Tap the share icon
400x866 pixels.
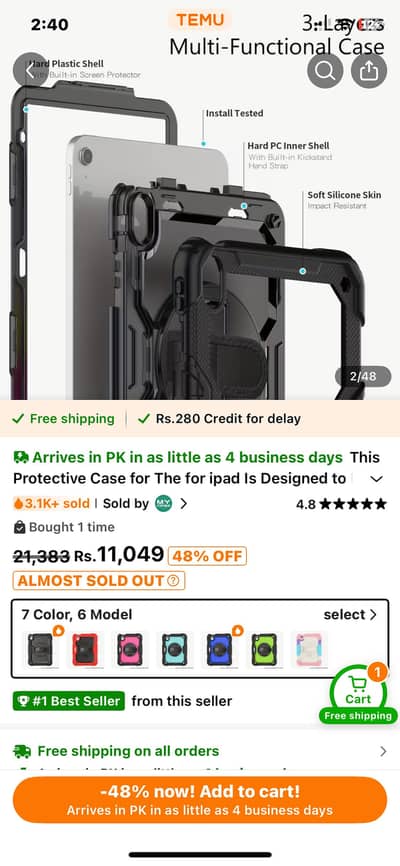pyautogui.click(x=370, y=70)
